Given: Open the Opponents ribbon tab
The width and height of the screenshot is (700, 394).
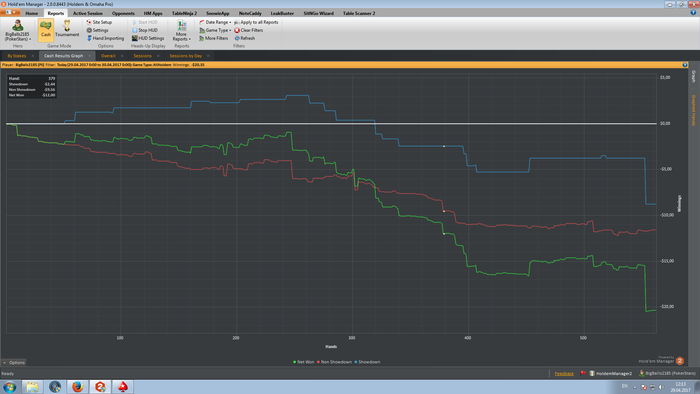Looking at the screenshot, I should (123, 13).
